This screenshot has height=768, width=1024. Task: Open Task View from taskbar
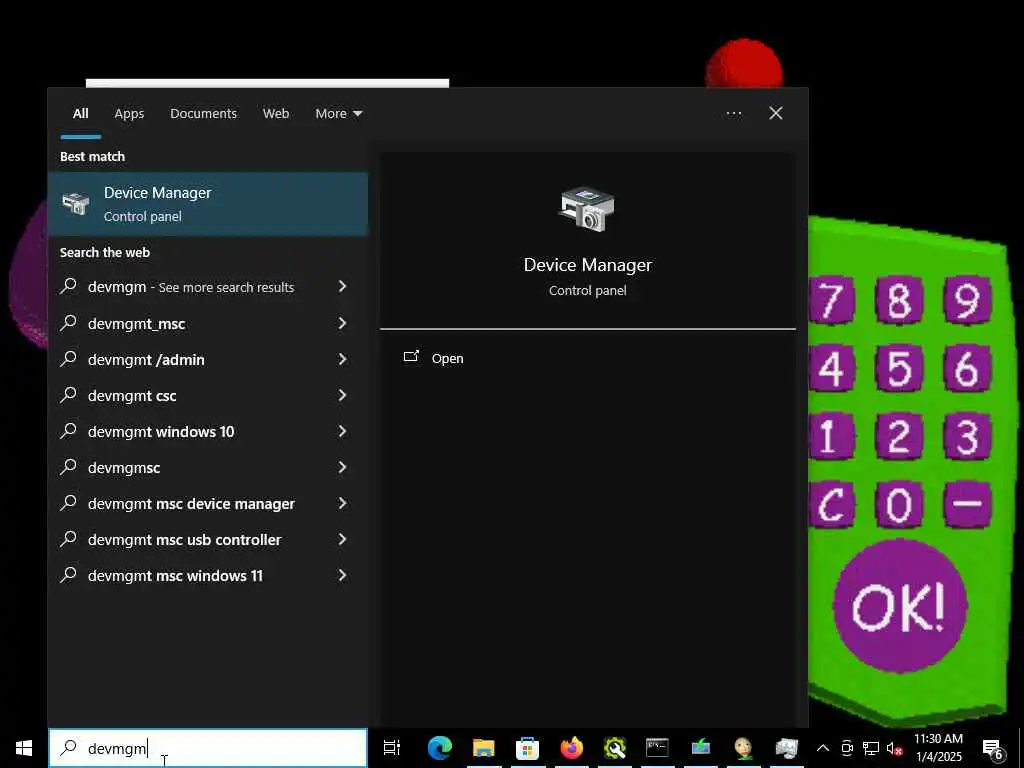tap(392, 748)
